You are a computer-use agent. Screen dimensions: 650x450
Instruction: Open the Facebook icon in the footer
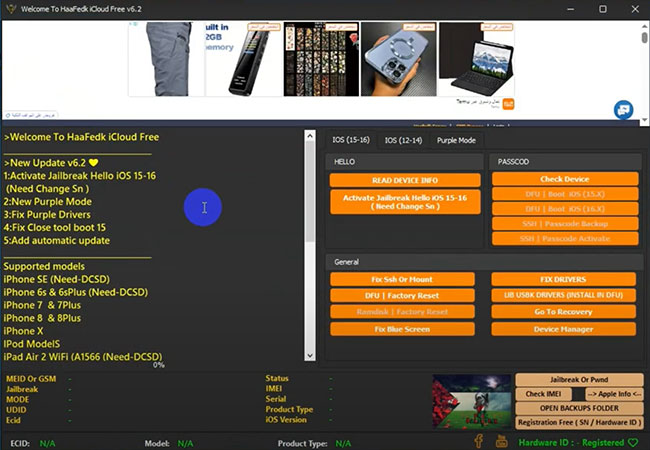(x=478, y=441)
